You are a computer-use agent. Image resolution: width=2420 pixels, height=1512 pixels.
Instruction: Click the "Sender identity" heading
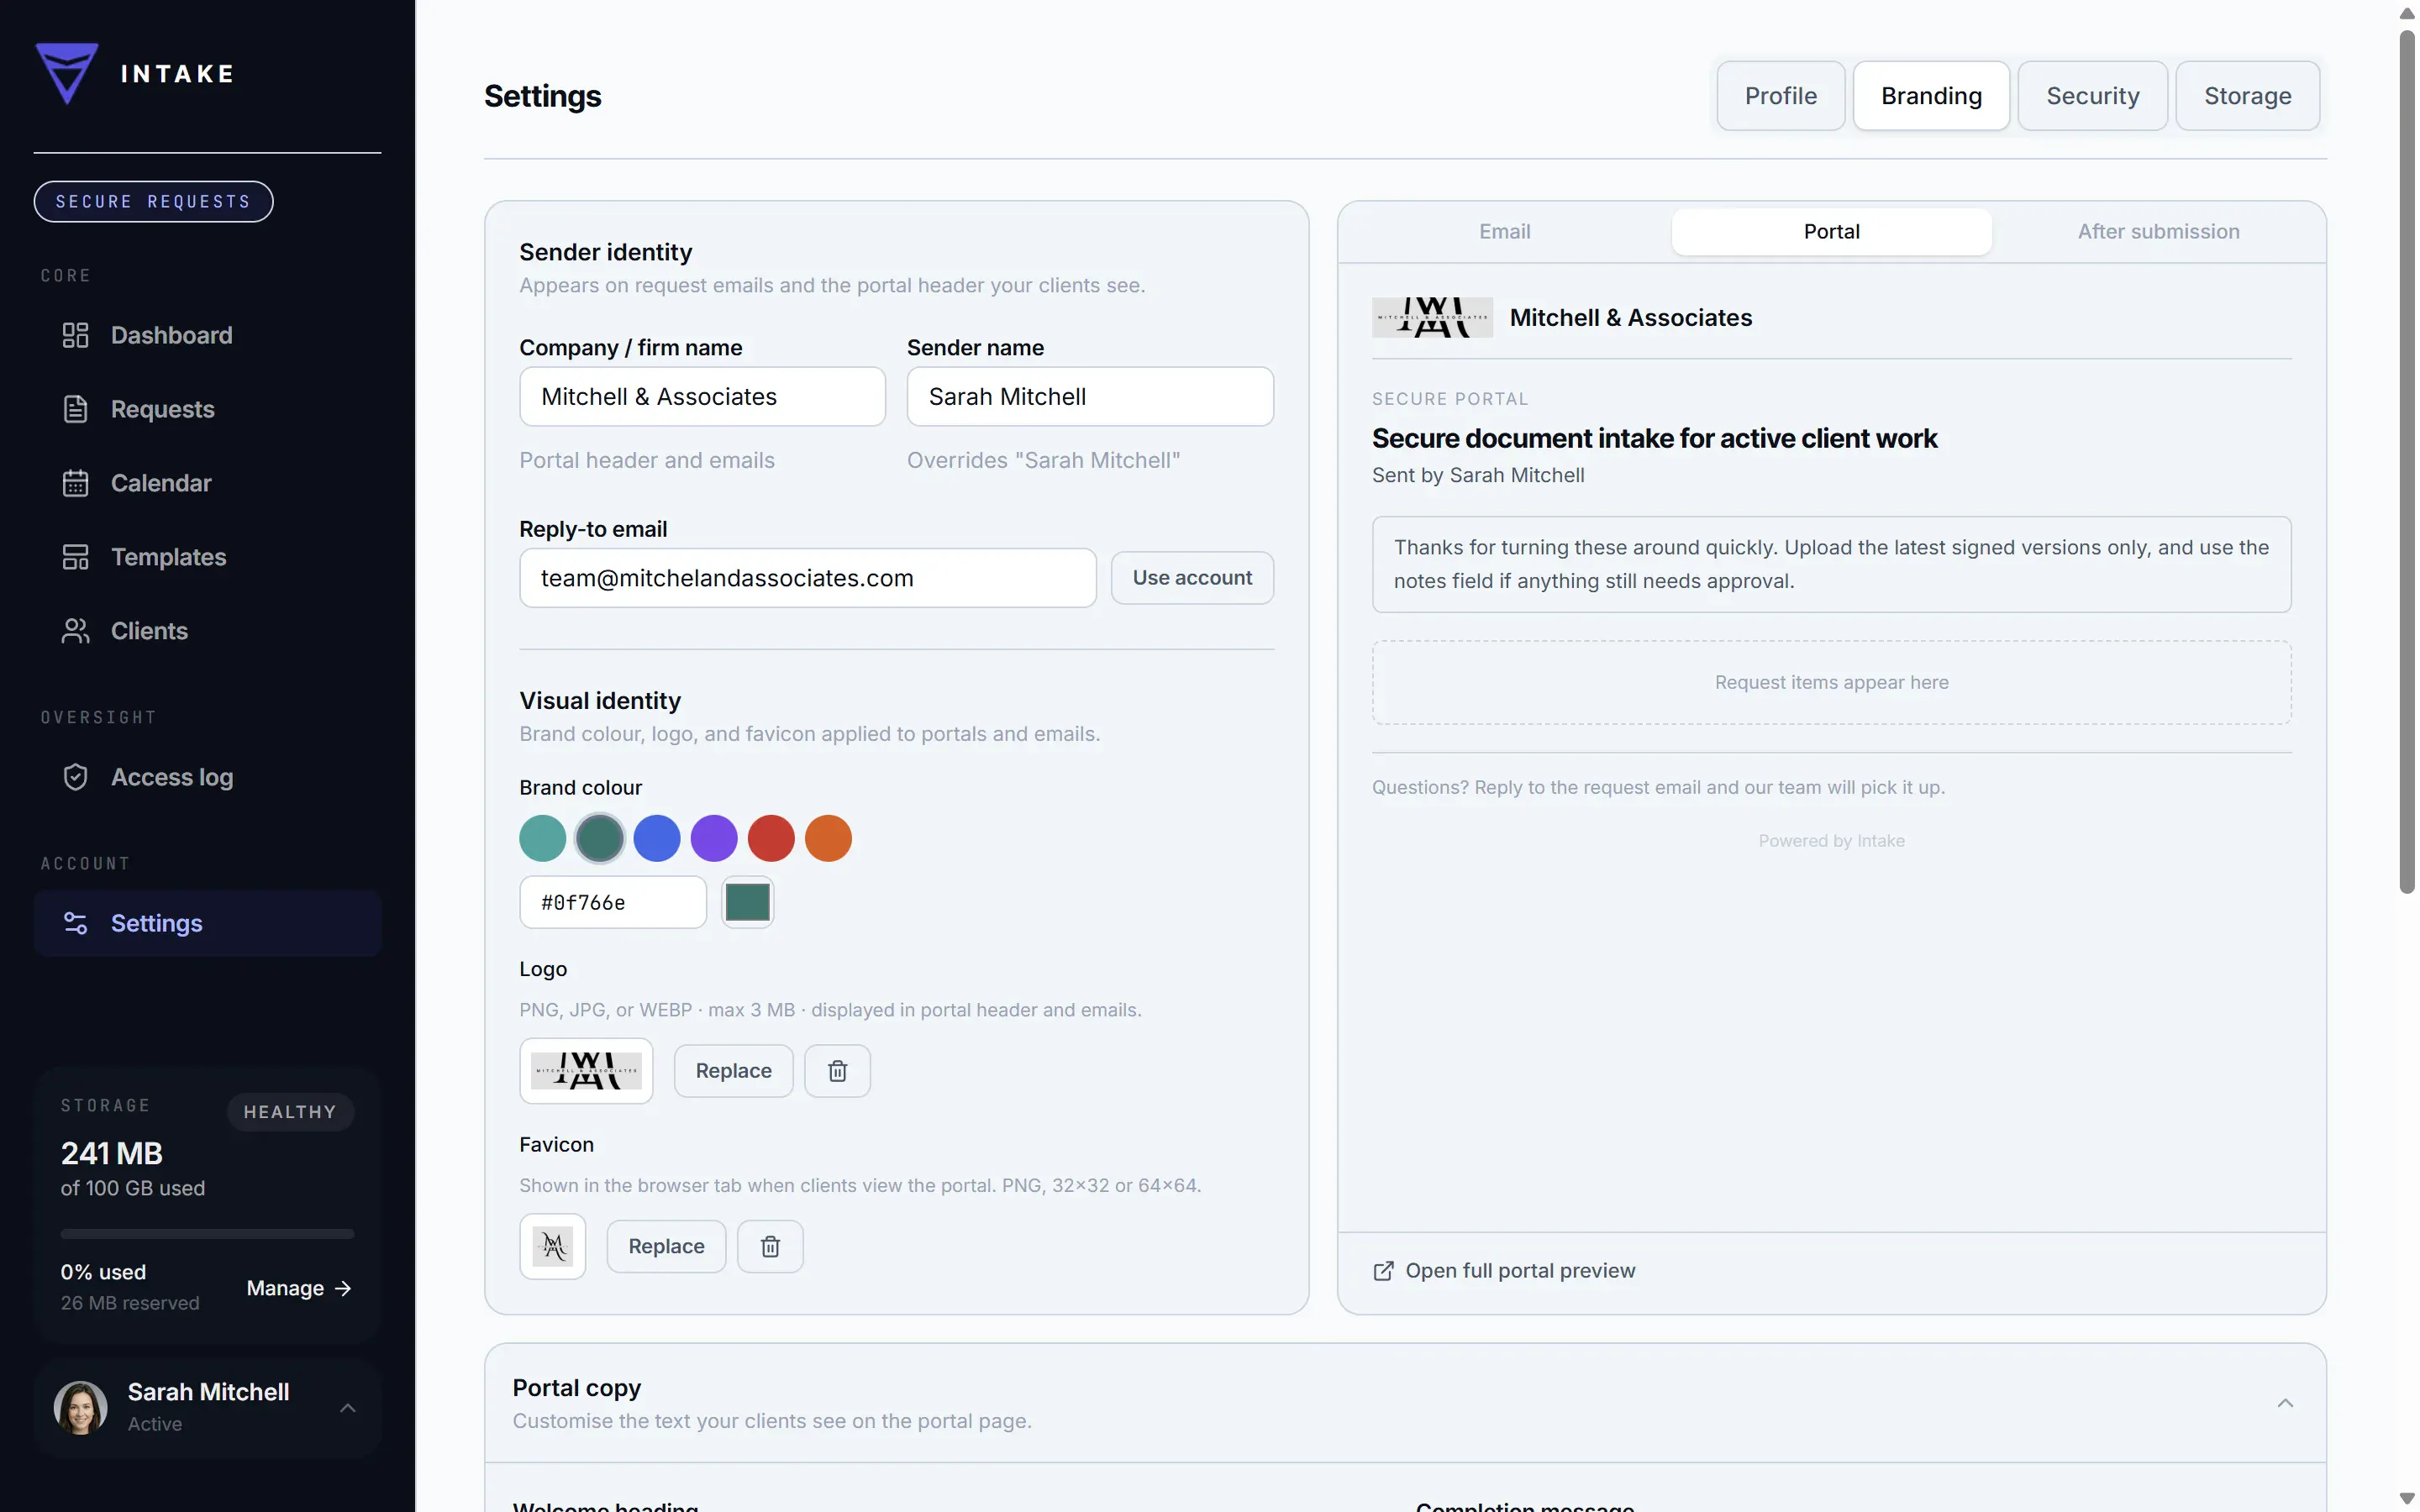pos(605,252)
